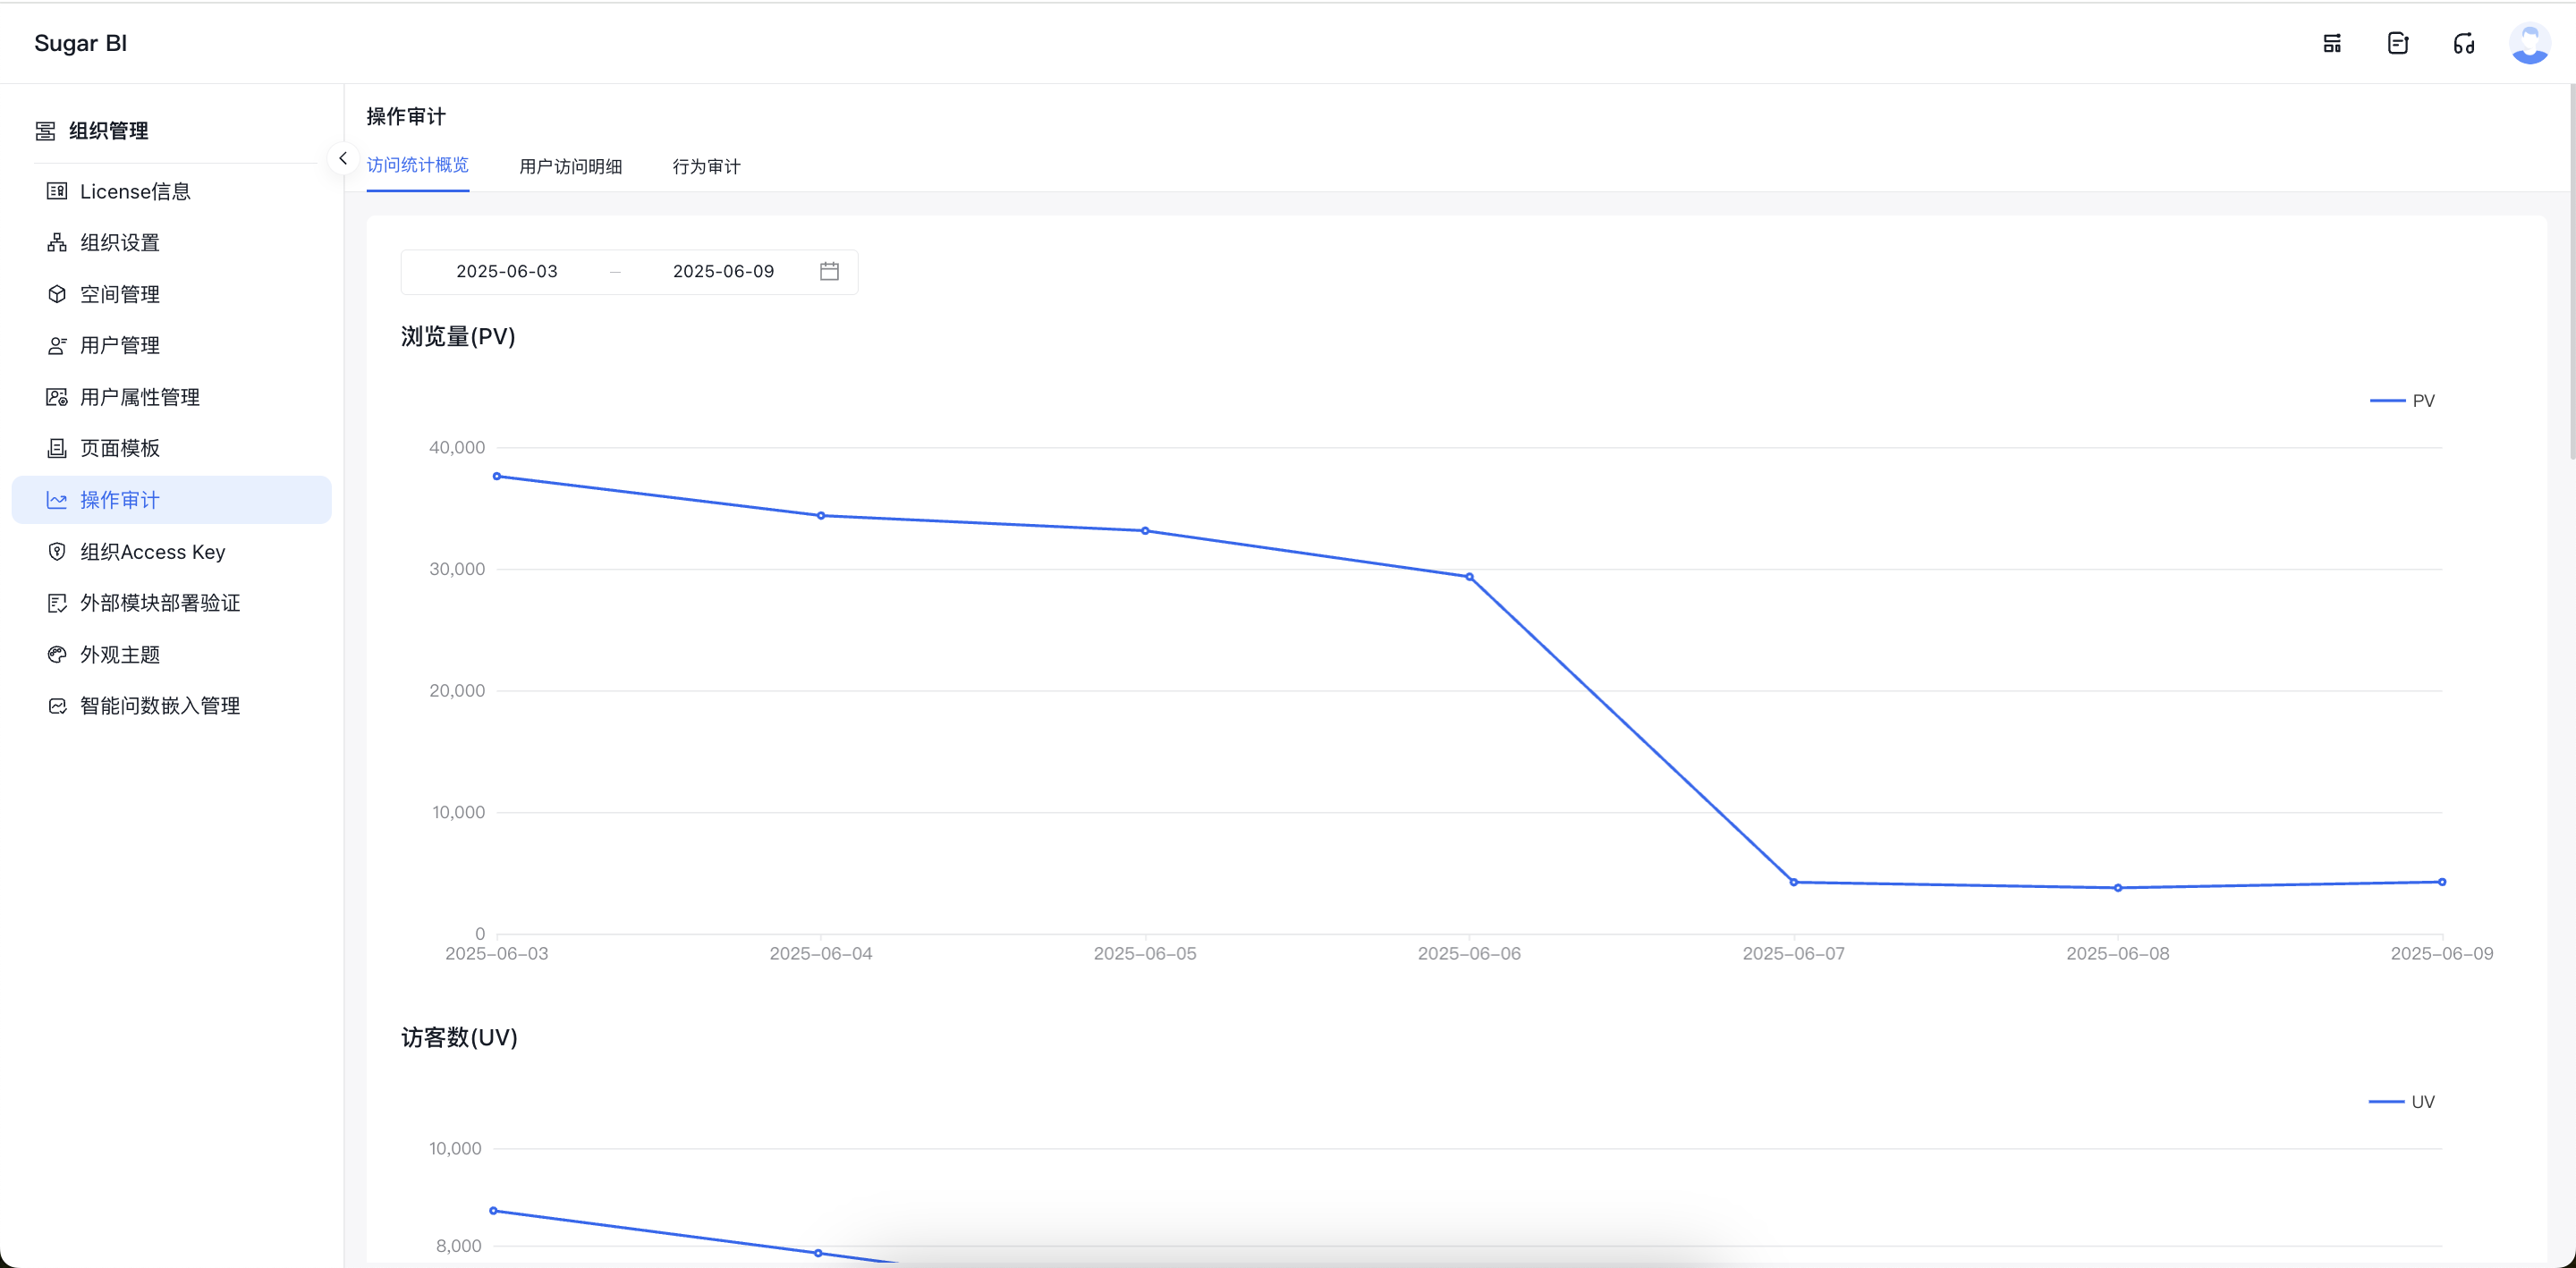Click the 浏览量(PV) chart title
This screenshot has width=2576, height=1268.
coord(458,336)
